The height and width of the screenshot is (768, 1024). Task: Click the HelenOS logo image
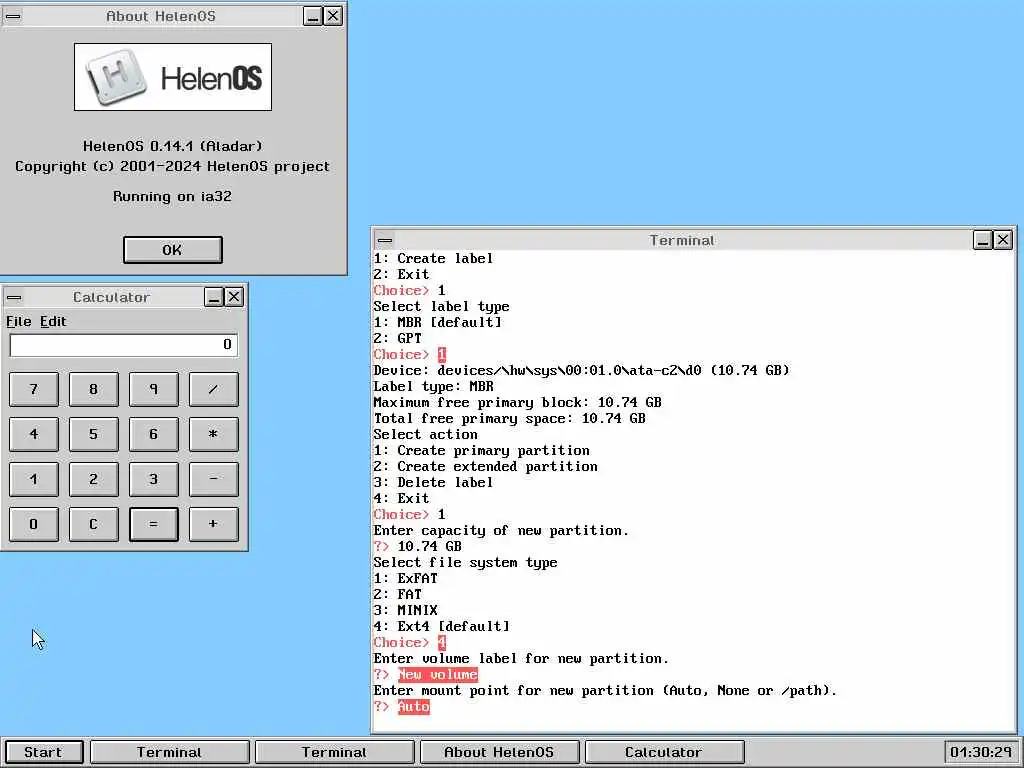tap(173, 77)
